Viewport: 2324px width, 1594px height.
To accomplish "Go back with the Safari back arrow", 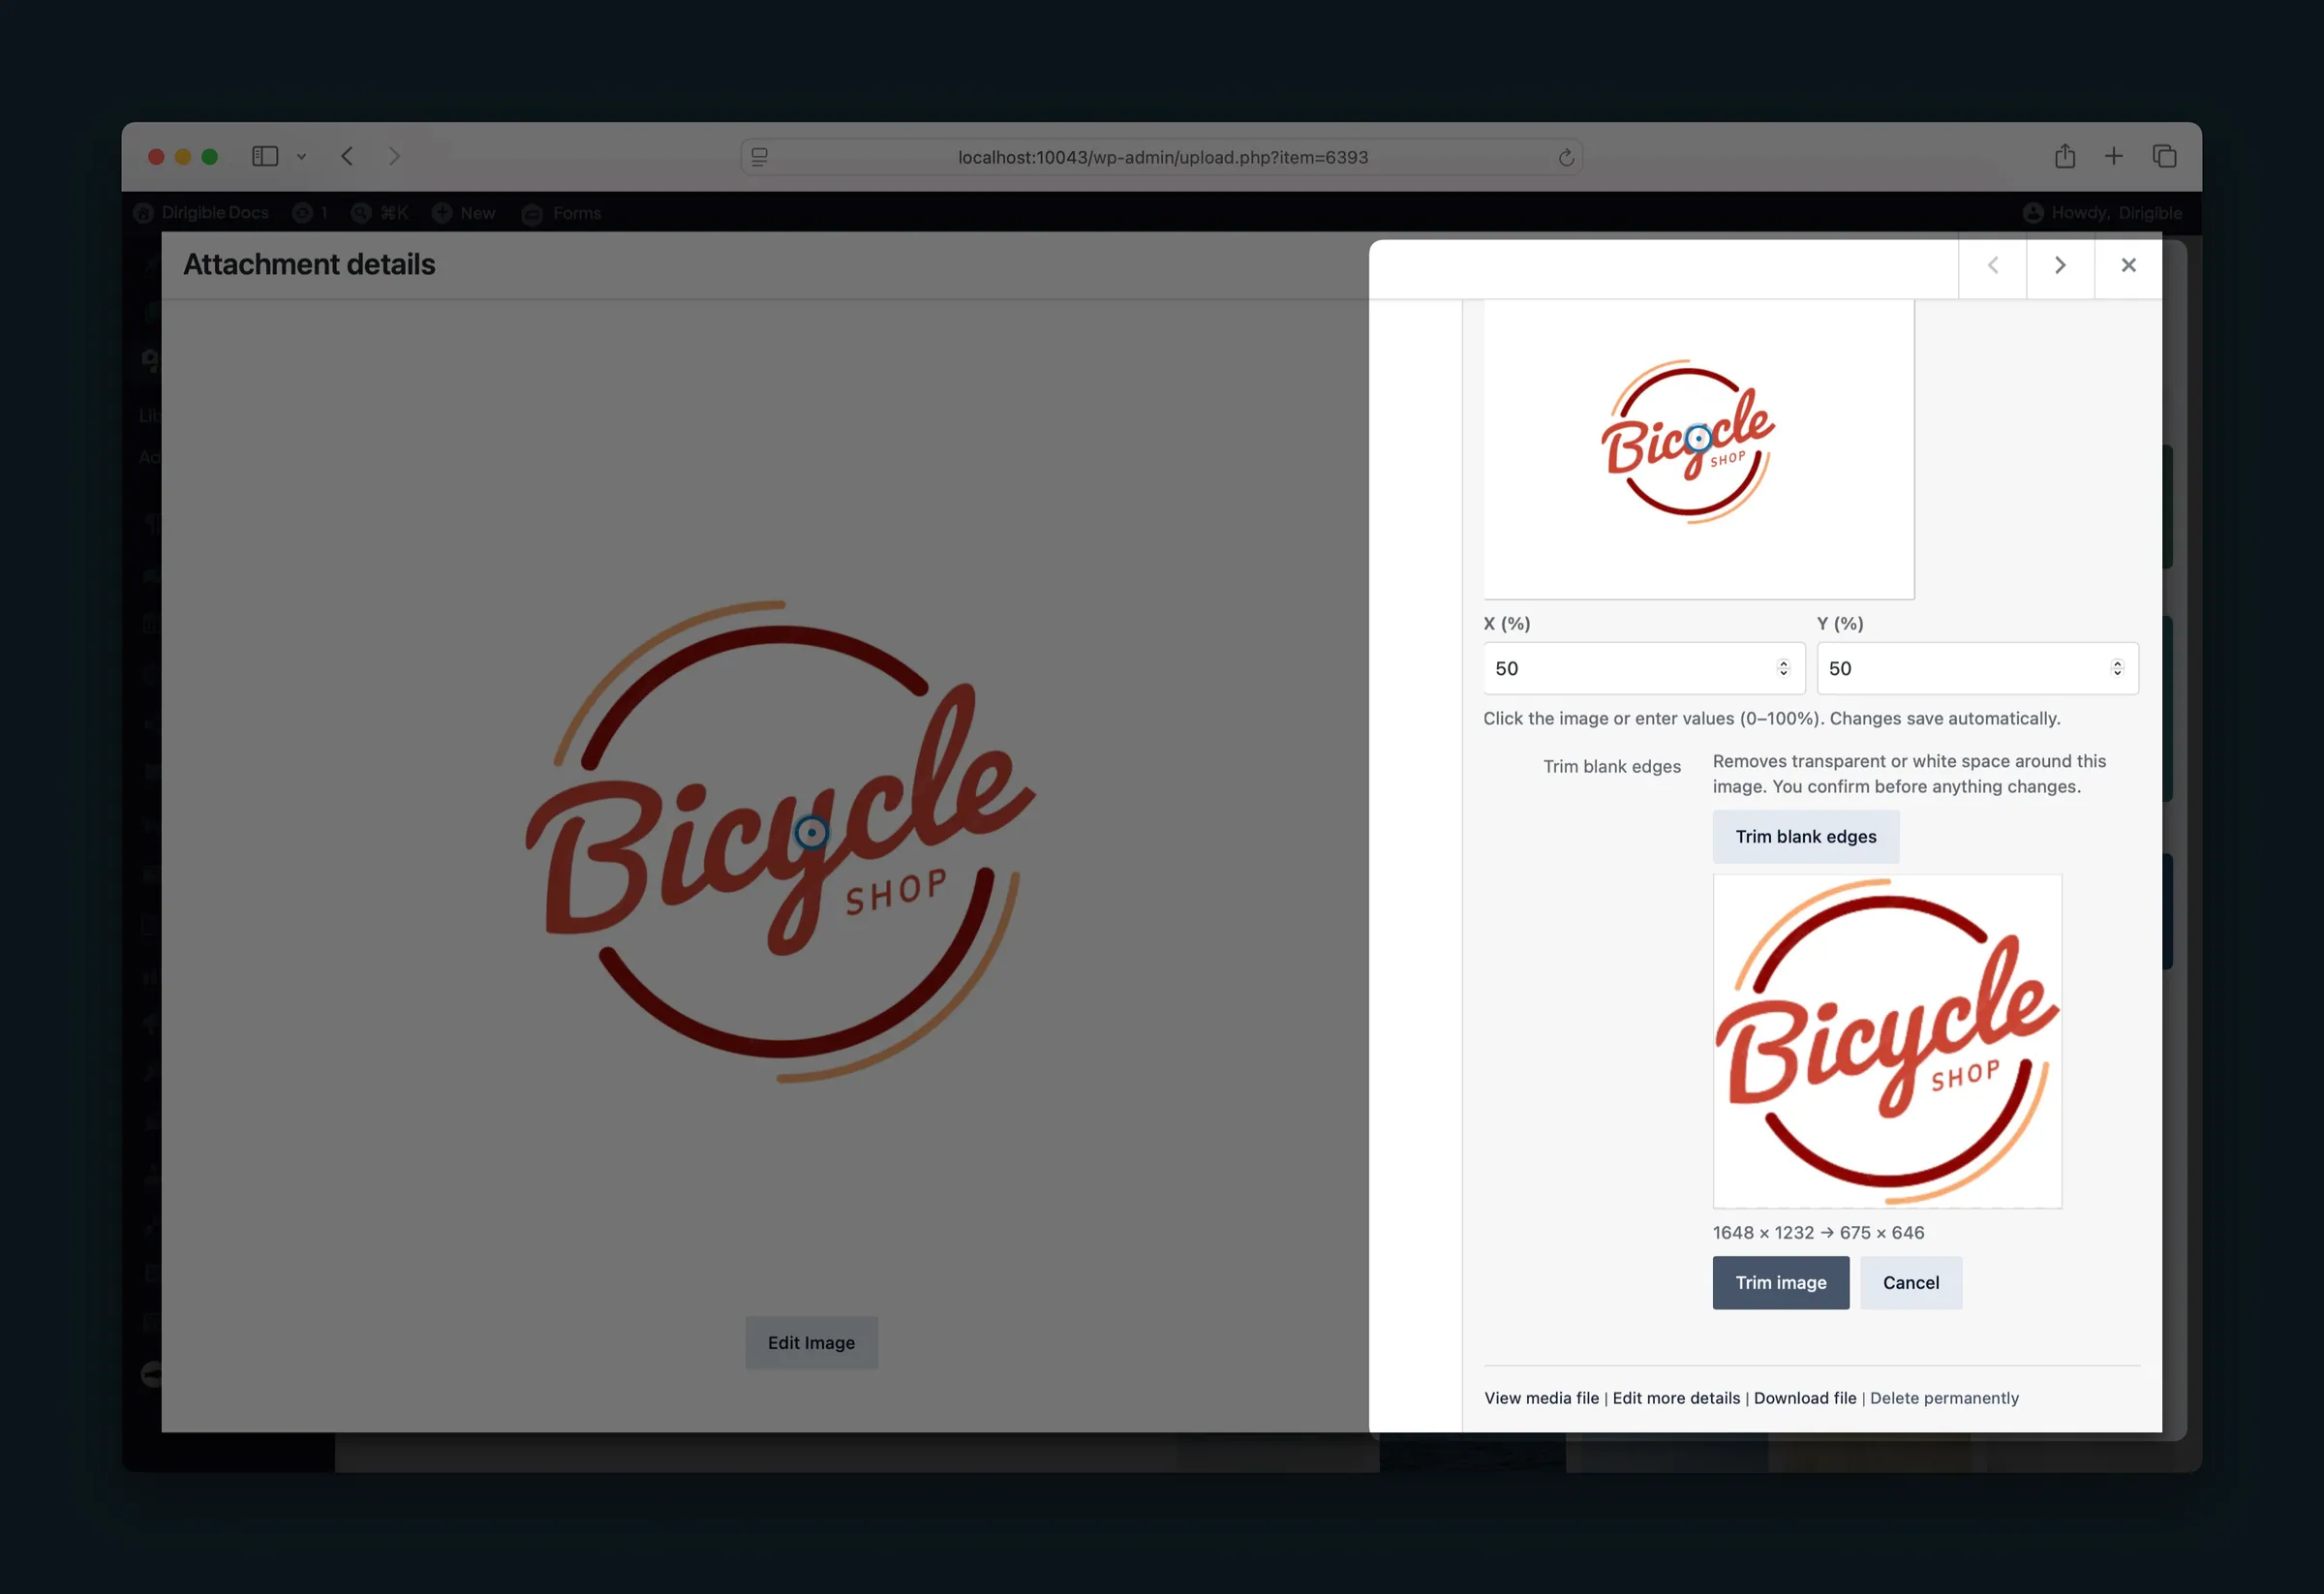I will tap(347, 156).
